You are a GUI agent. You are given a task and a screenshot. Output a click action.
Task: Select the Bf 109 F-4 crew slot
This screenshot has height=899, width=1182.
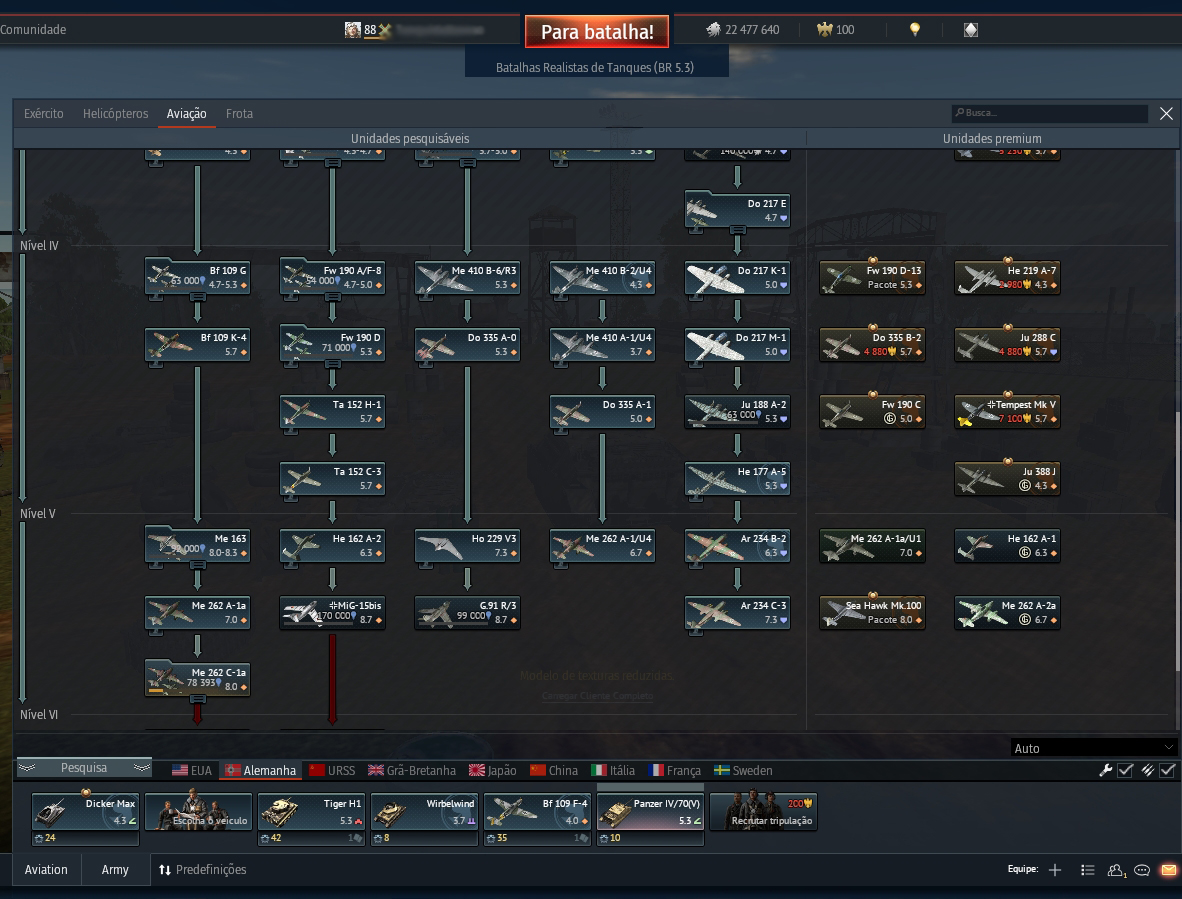point(537,819)
